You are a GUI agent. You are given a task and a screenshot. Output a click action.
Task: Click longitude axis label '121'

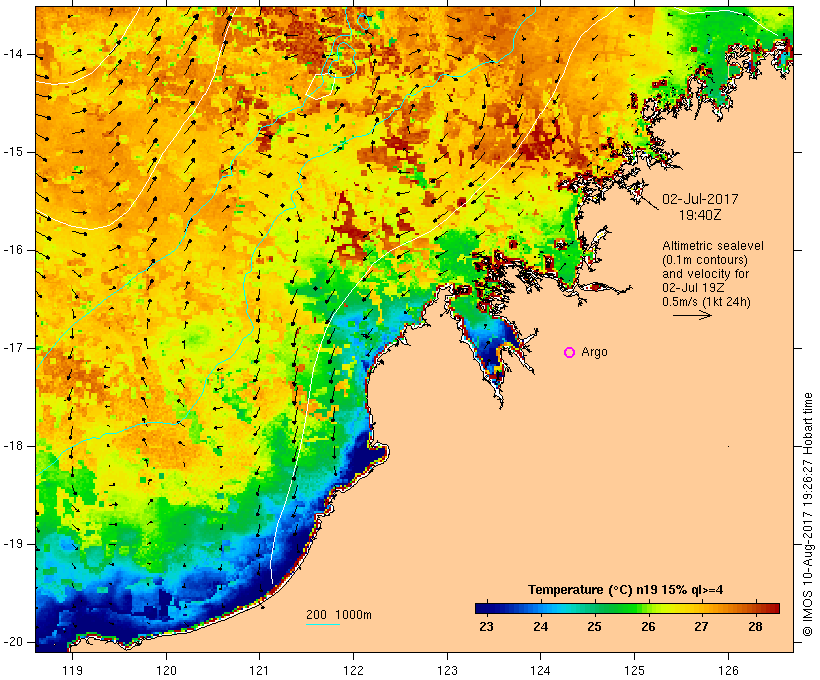259,670
